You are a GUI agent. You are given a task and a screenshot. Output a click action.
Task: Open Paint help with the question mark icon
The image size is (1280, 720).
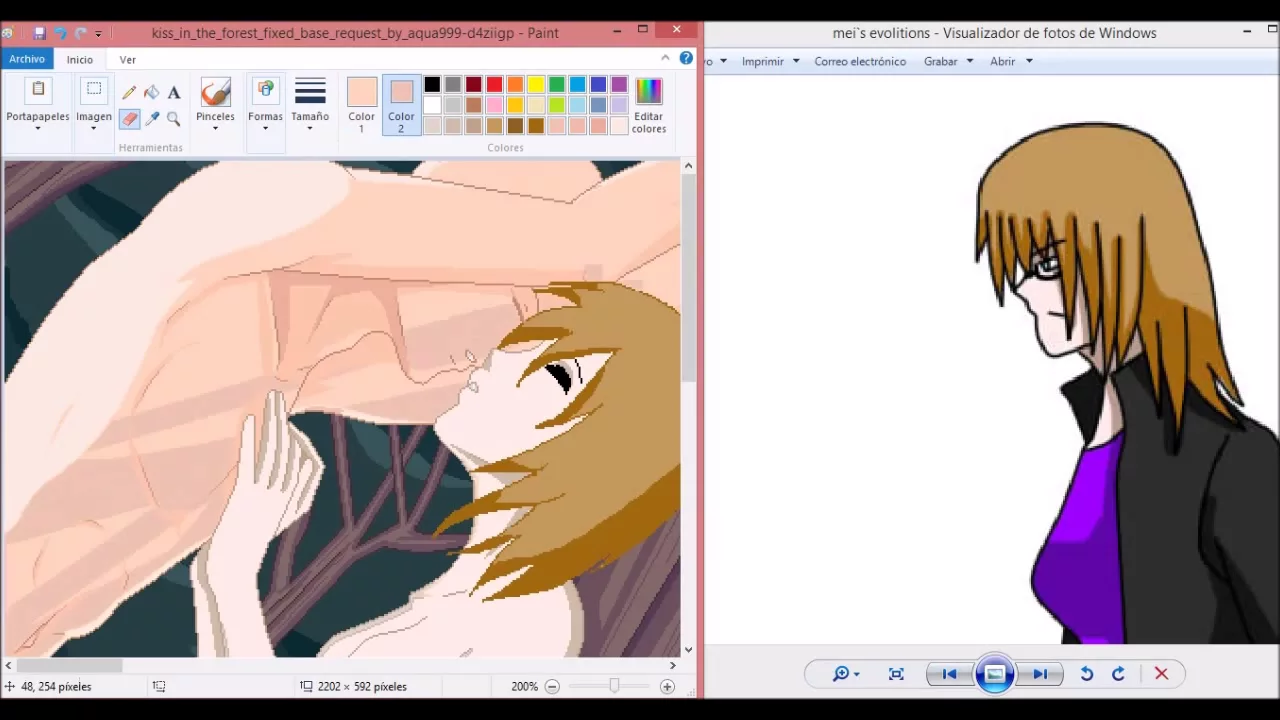(x=686, y=58)
